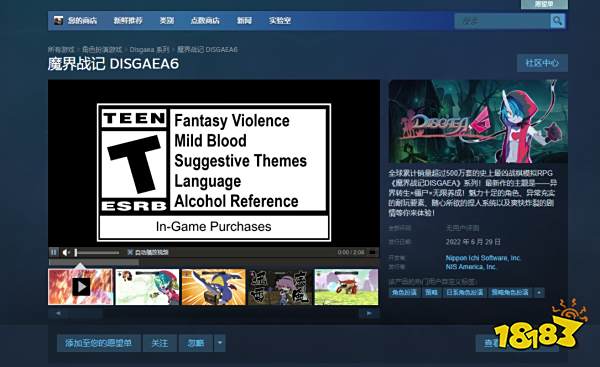
Task: Open developer Nippon Ichi Software, Inc.
Action: [483, 258]
